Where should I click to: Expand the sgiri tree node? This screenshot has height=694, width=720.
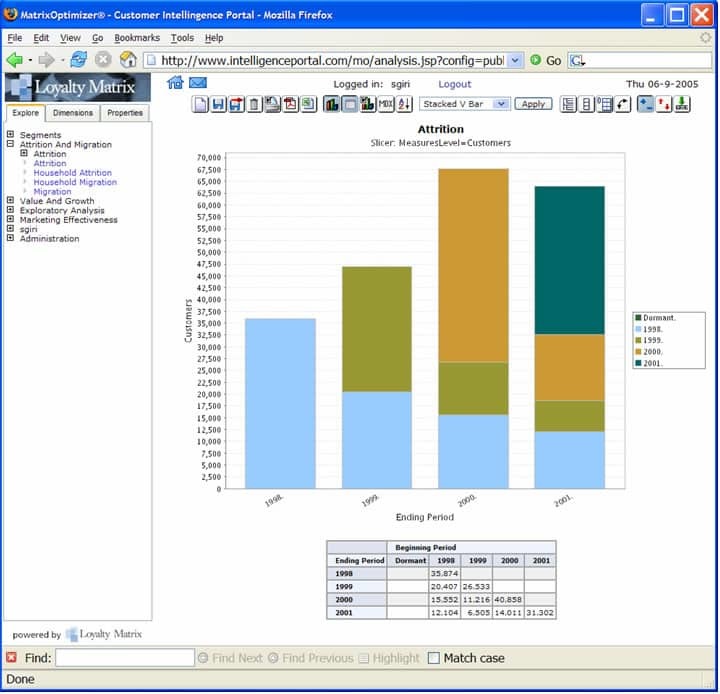[10, 228]
